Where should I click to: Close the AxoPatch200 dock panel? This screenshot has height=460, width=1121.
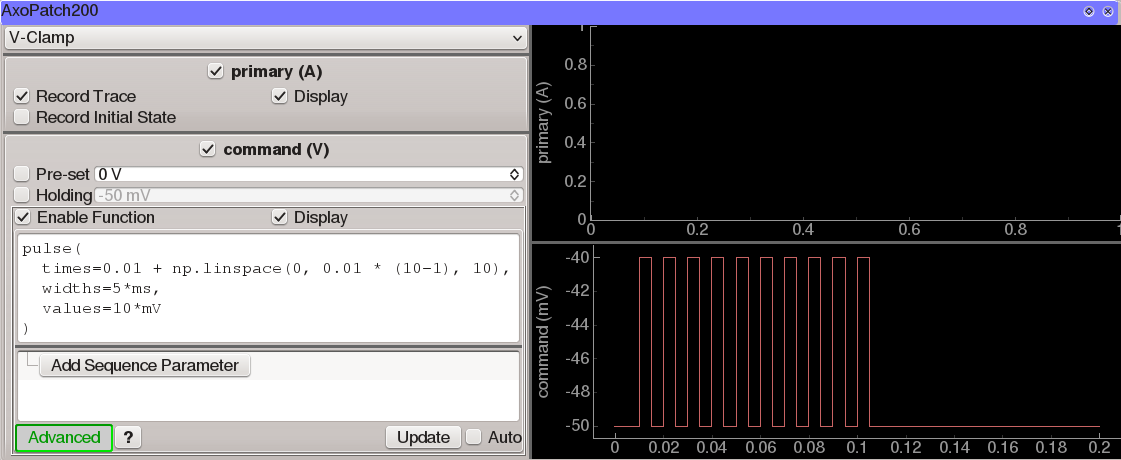click(1107, 11)
